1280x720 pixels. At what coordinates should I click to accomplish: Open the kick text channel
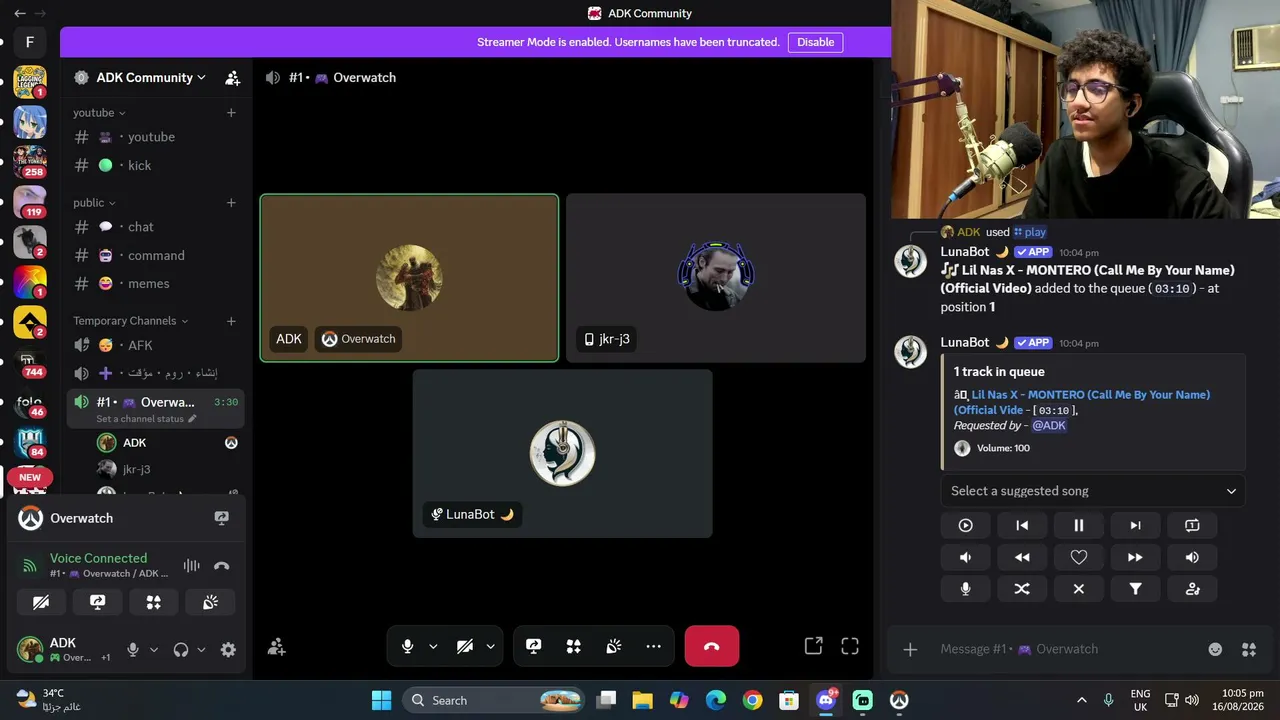pos(155,166)
